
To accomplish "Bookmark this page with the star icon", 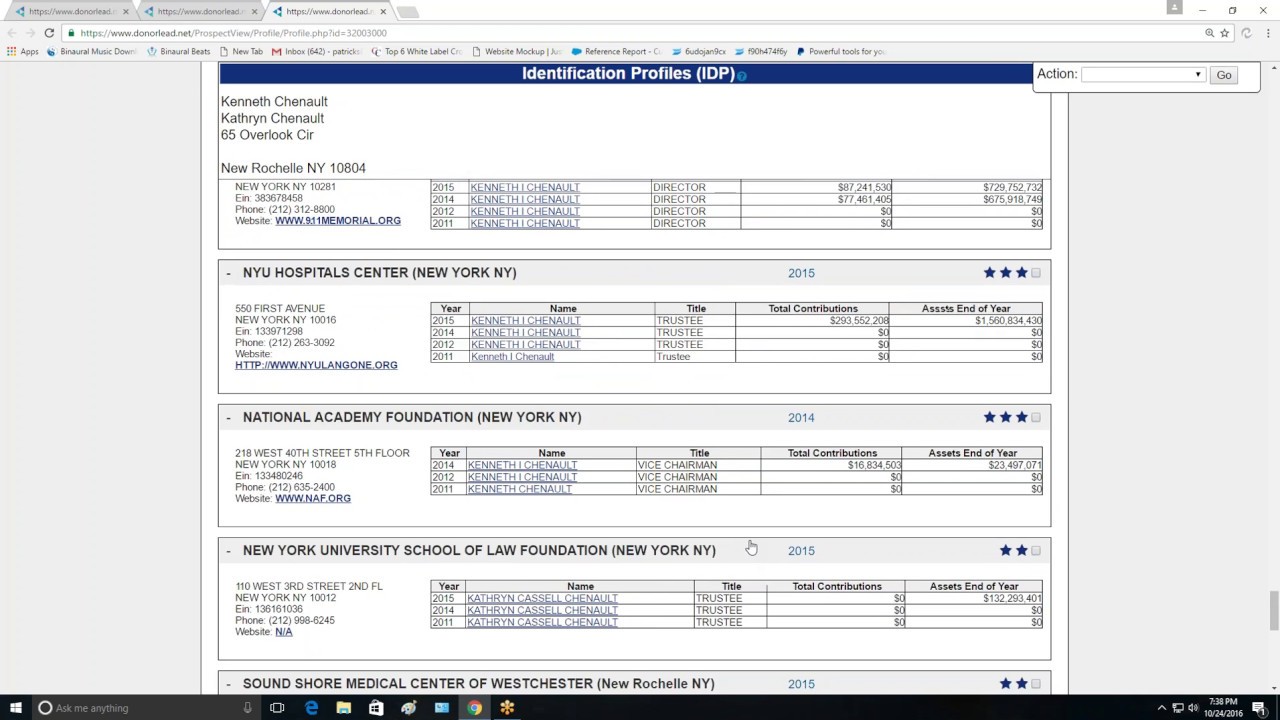I will point(1224,33).
